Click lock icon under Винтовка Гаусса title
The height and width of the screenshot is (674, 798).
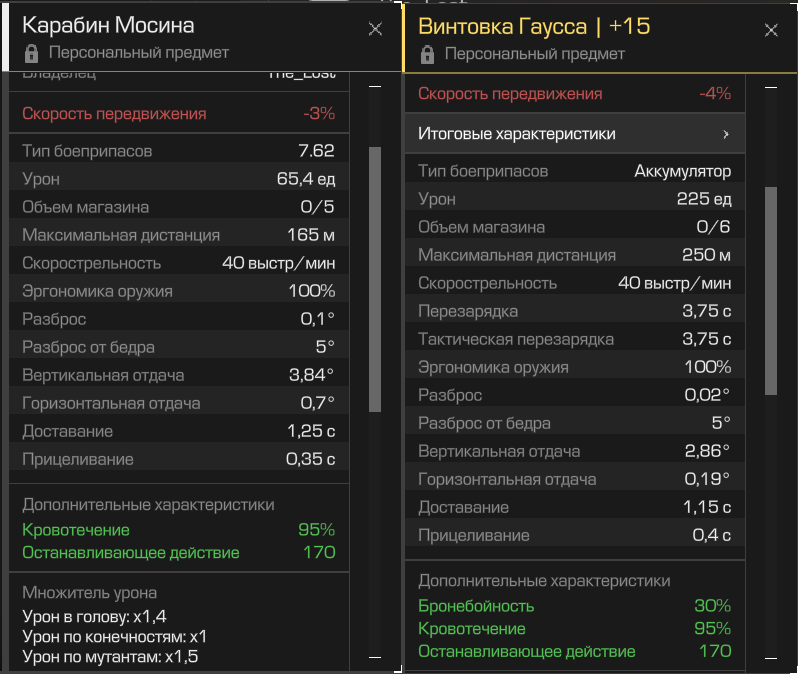pyautogui.click(x=427, y=54)
